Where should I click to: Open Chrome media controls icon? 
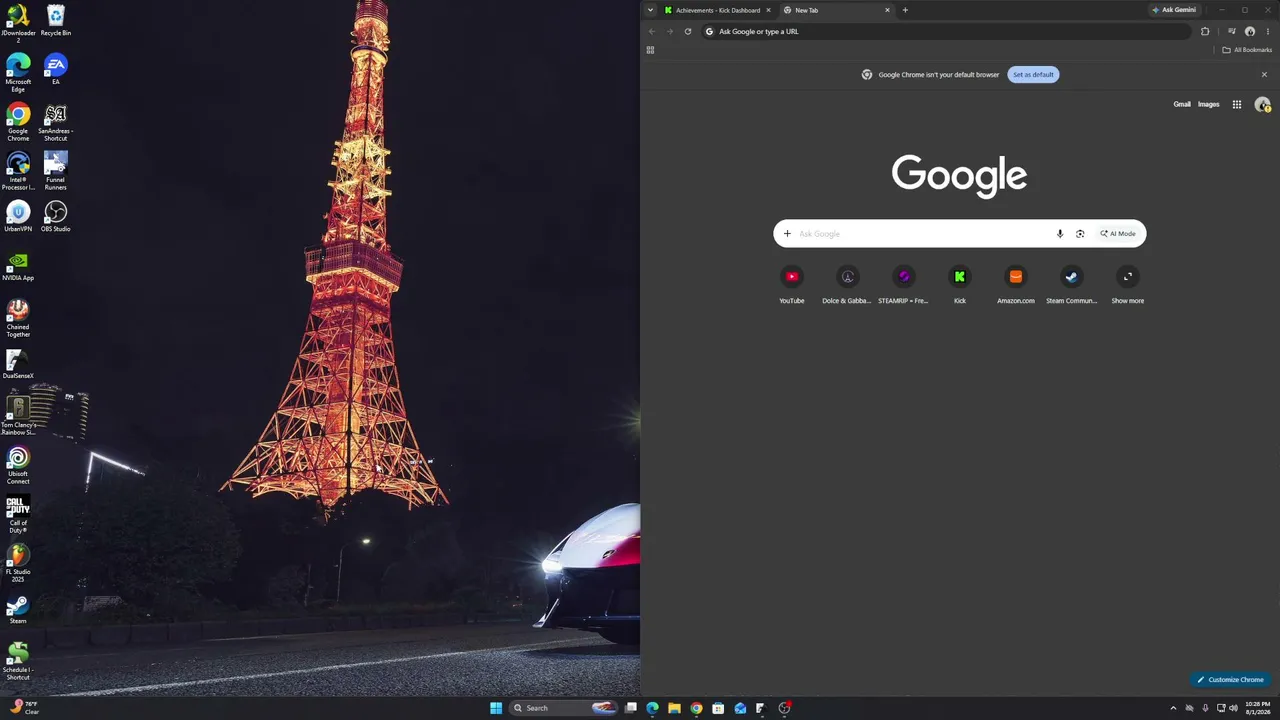[x=1231, y=31]
